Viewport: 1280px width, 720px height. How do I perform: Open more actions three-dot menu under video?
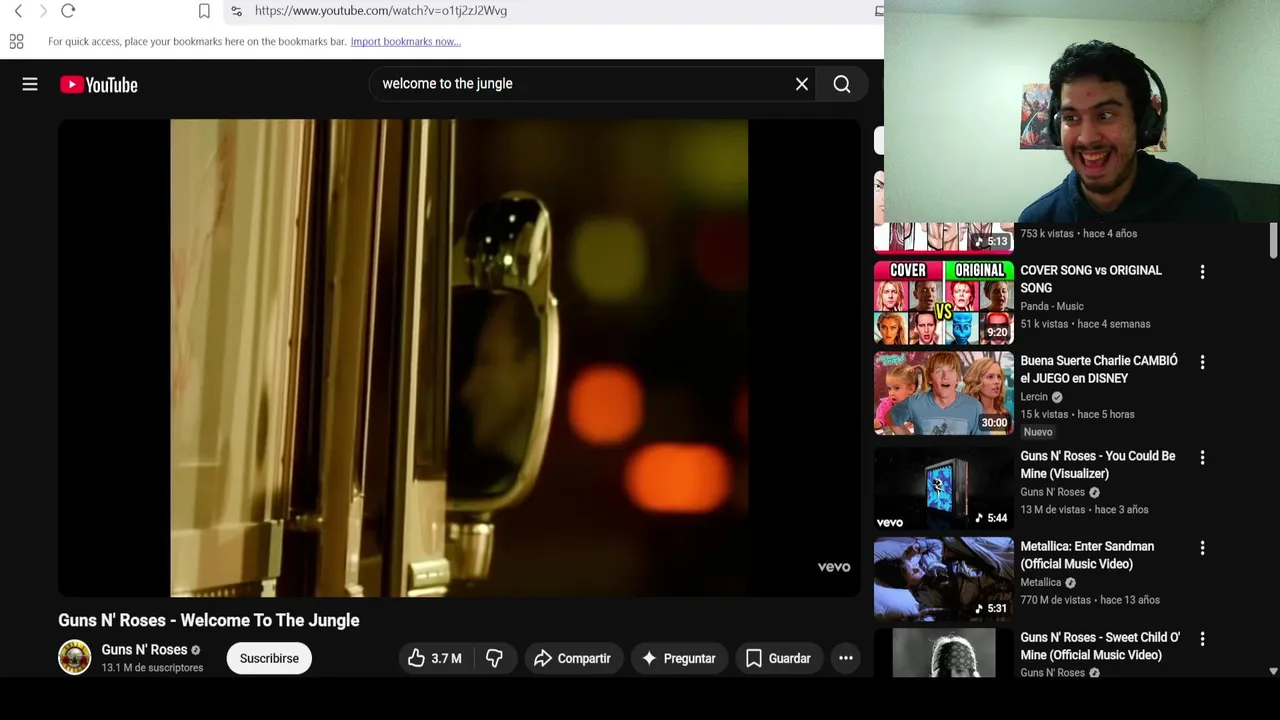pyautogui.click(x=846, y=658)
